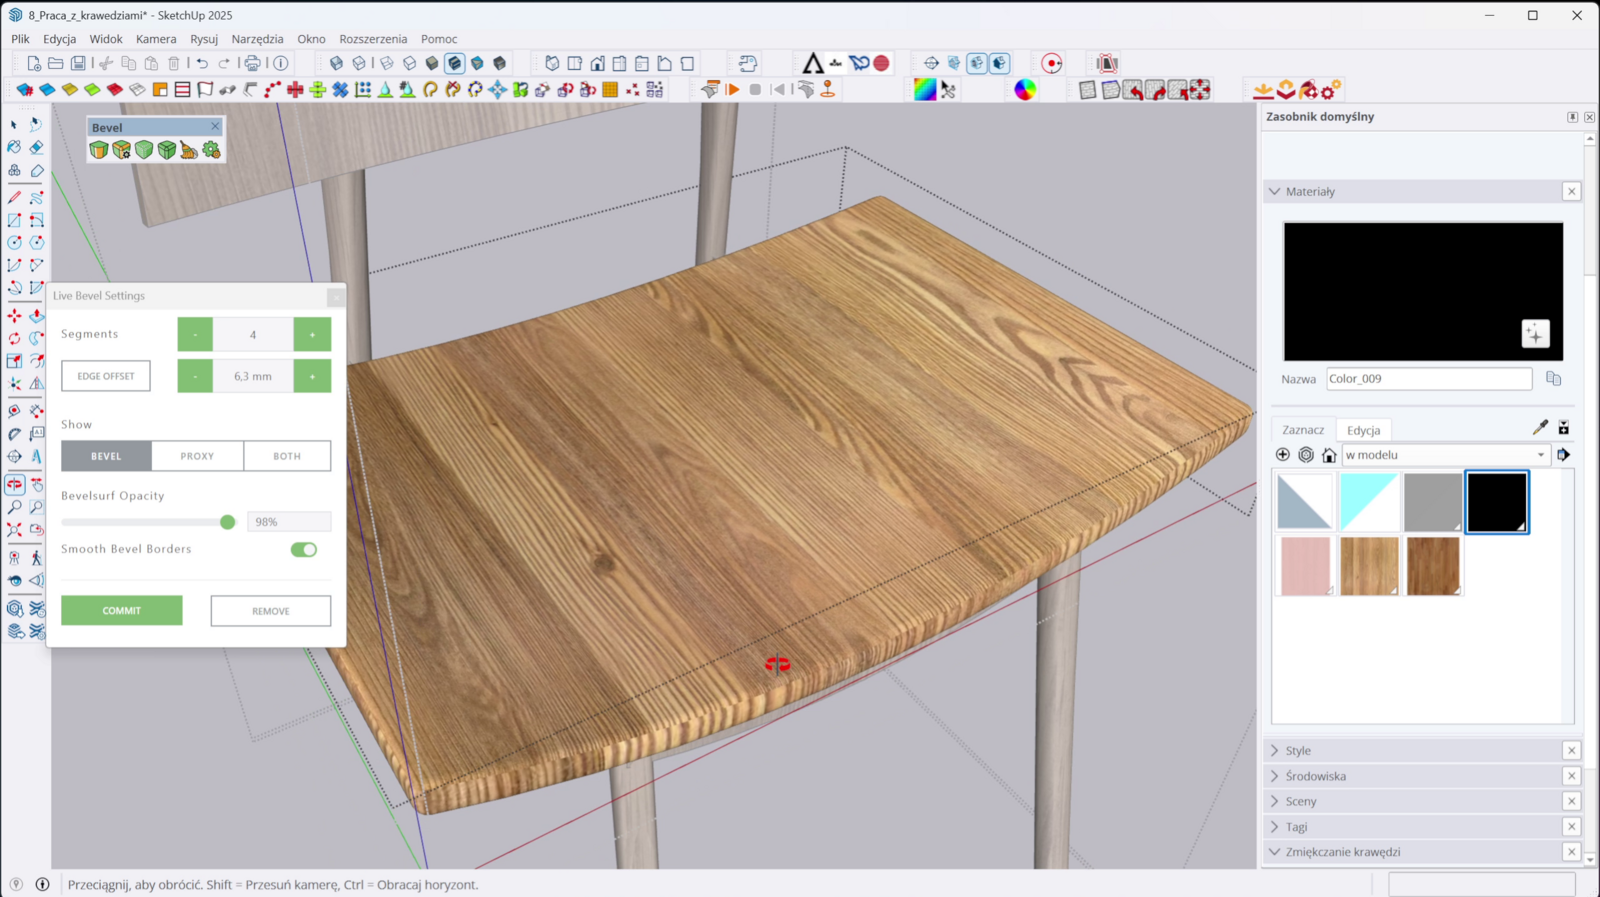
Task: Pick the Orbit tool in left toolbar
Action: click(14, 484)
